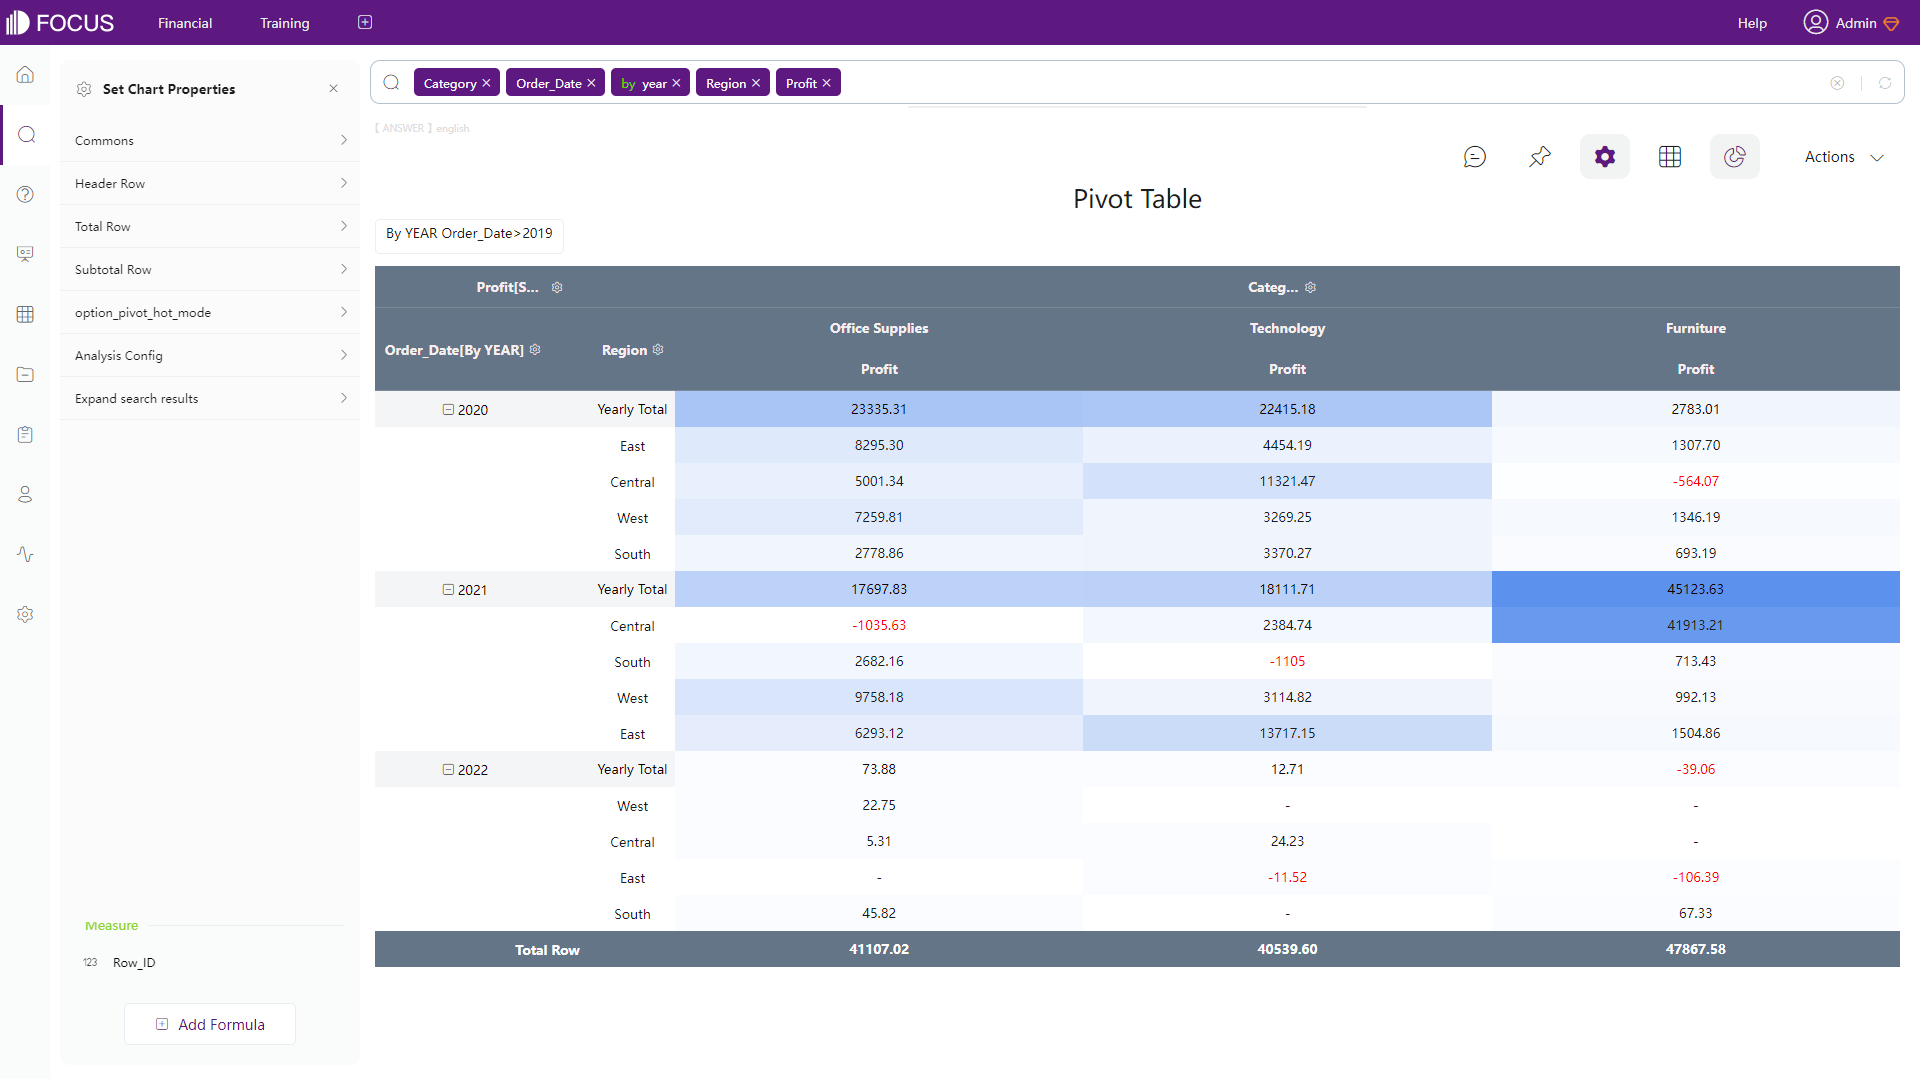
Task: Open the Profit header gear icon
Action: [x=557, y=287]
